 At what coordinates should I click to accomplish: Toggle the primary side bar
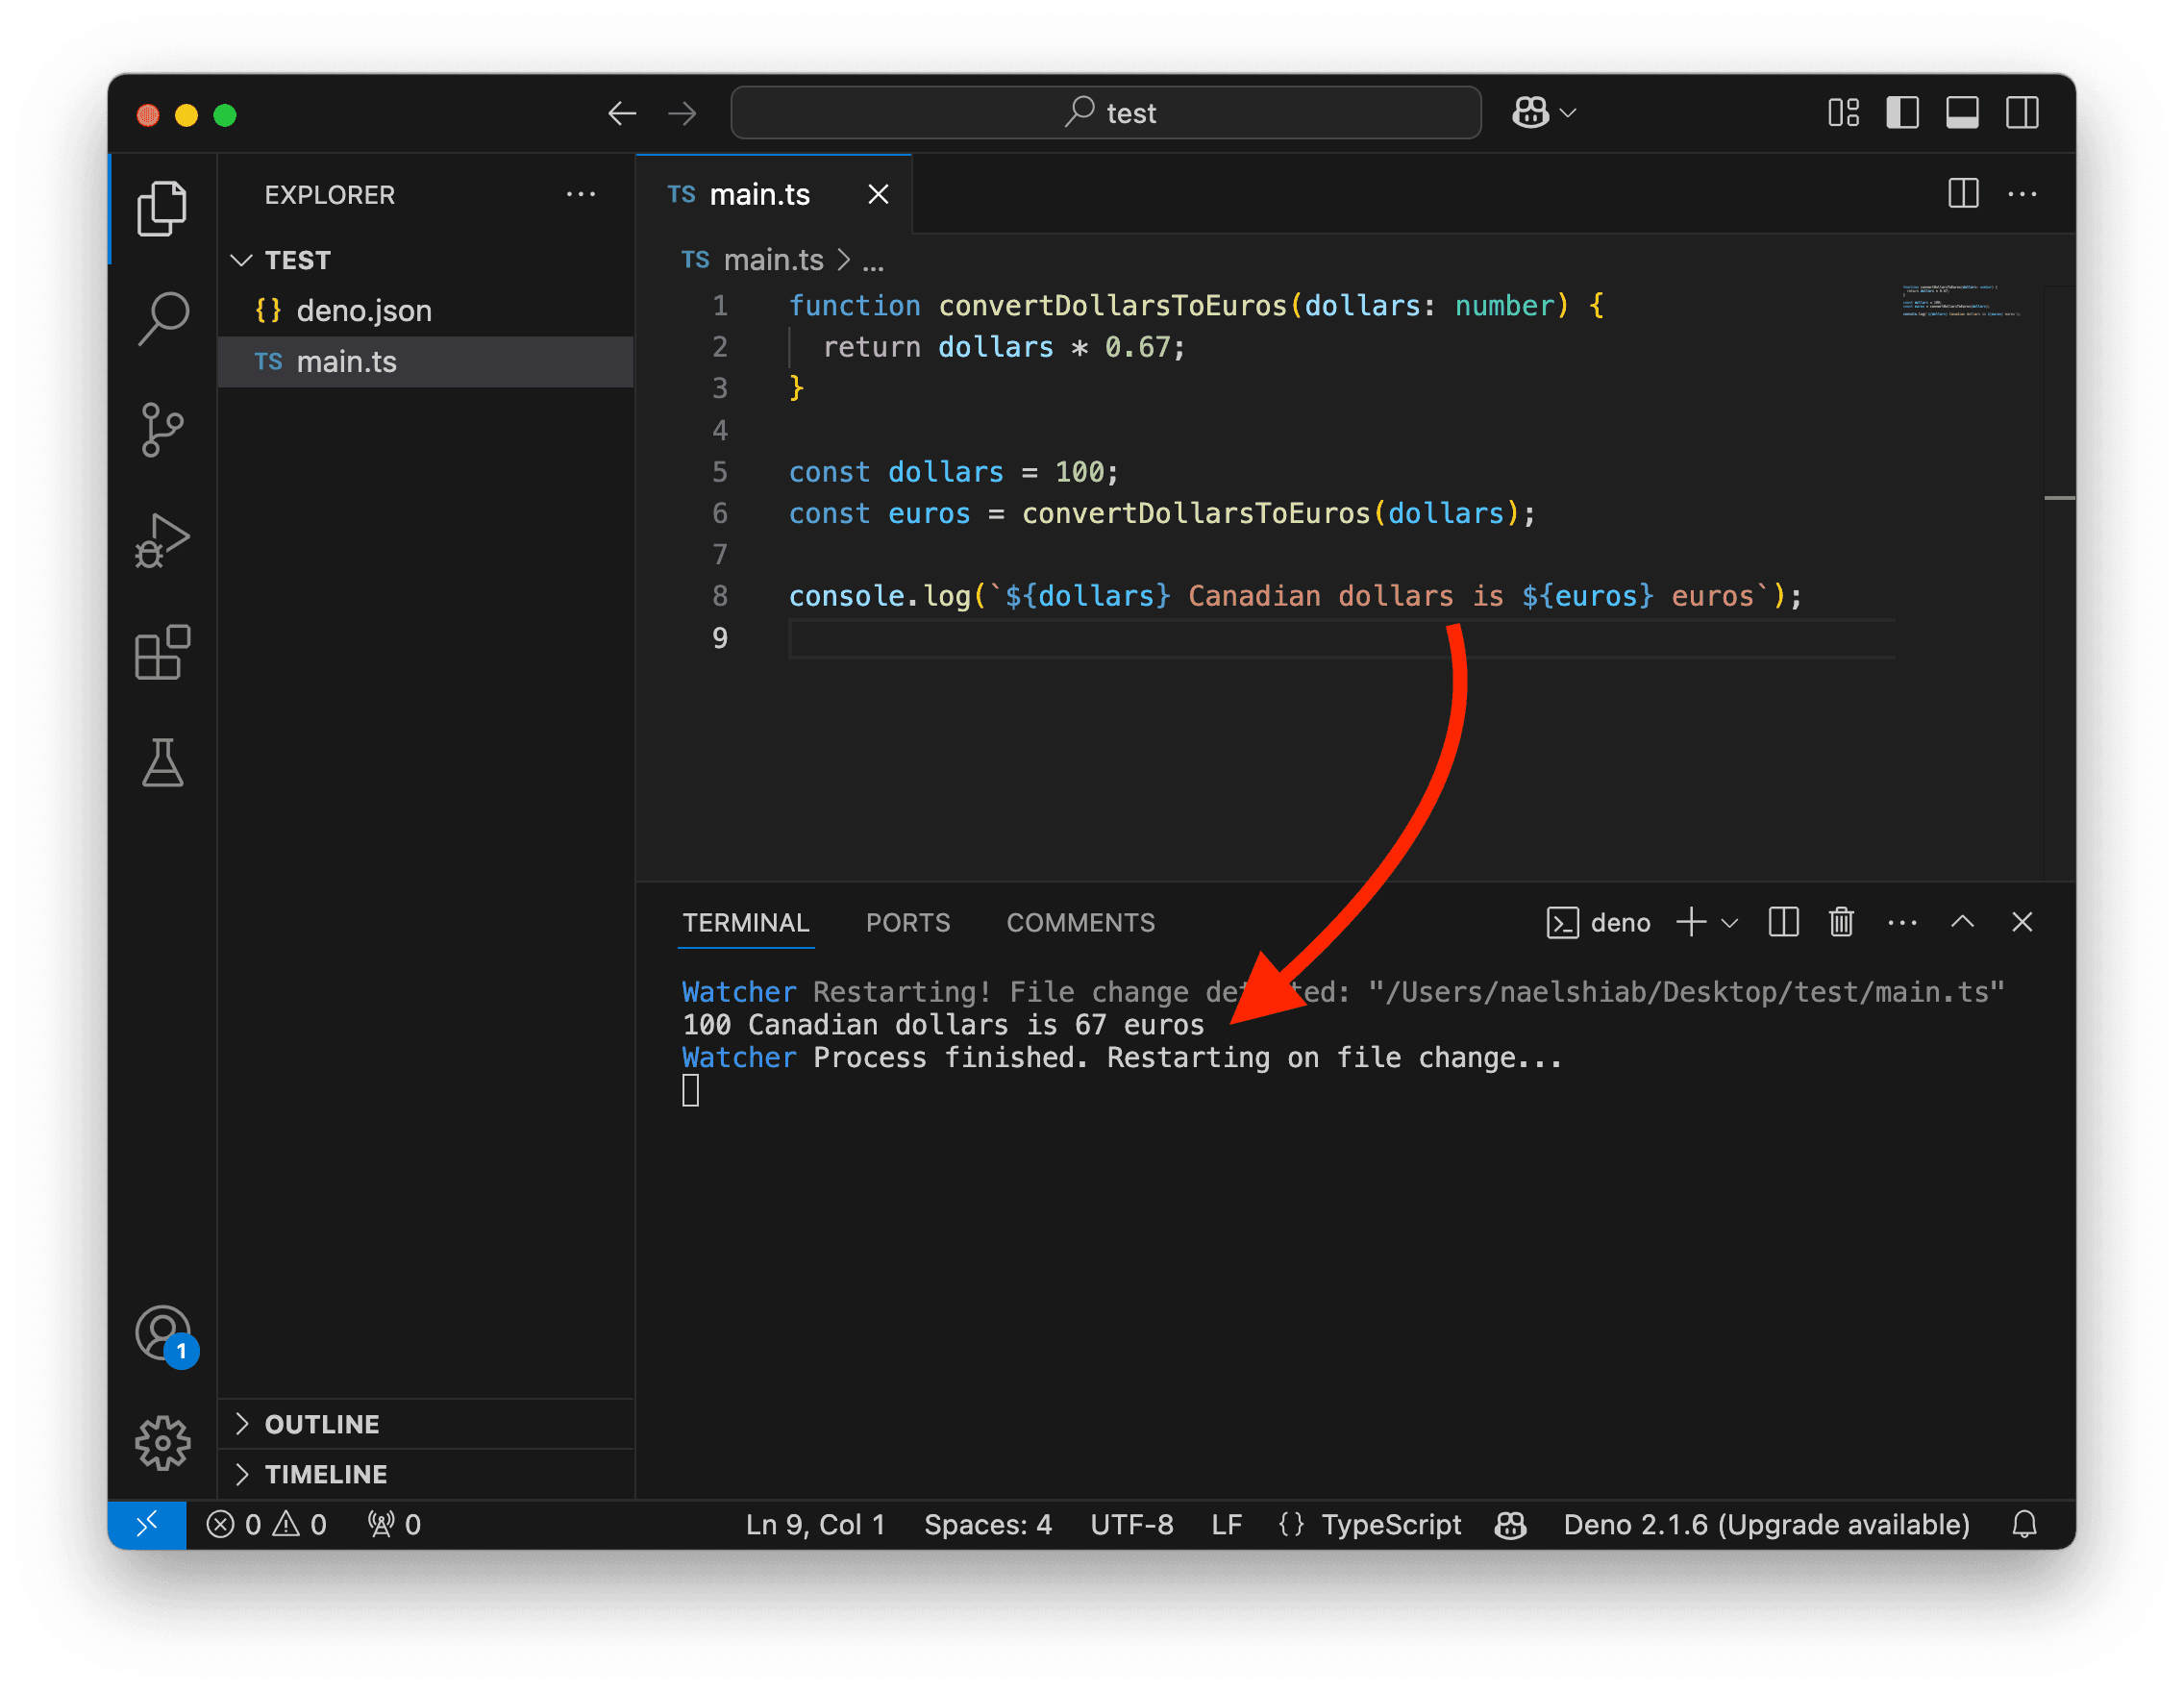pos(1902,113)
